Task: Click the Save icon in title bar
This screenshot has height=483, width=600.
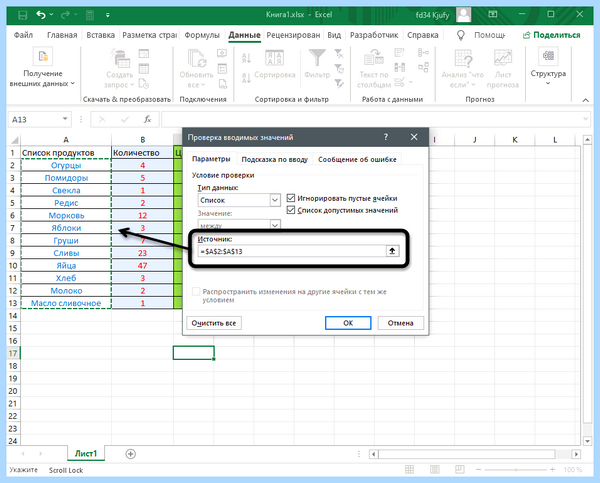Action: click(23, 15)
